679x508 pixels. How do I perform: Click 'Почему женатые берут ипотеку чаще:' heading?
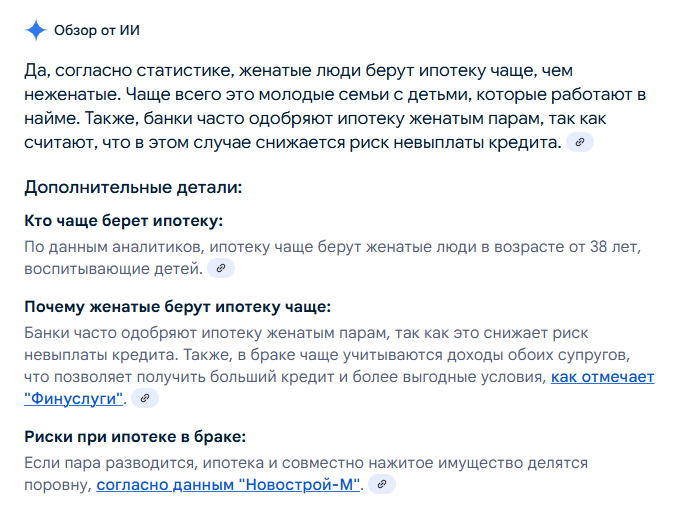178,307
